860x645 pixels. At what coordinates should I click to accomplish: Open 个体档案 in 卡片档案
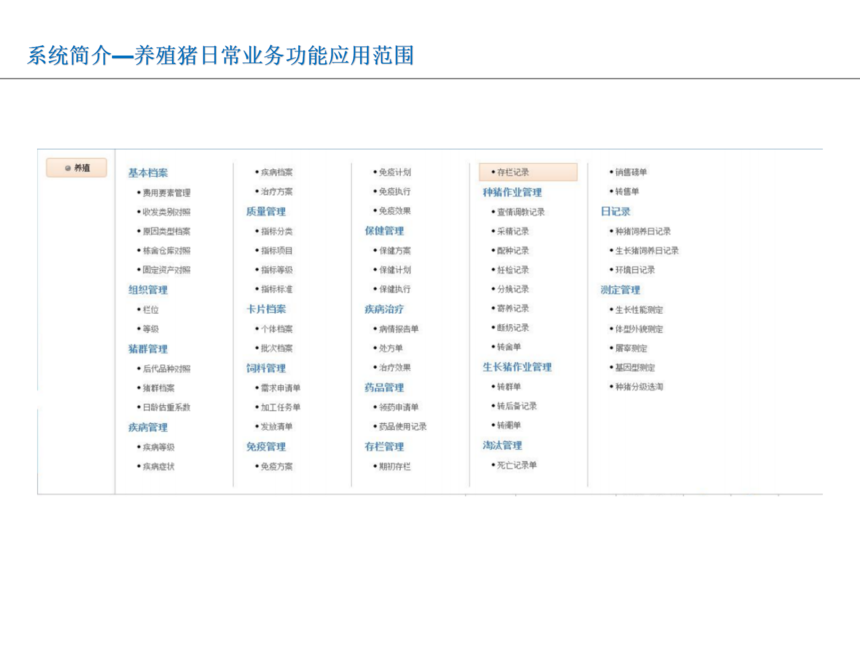276,329
